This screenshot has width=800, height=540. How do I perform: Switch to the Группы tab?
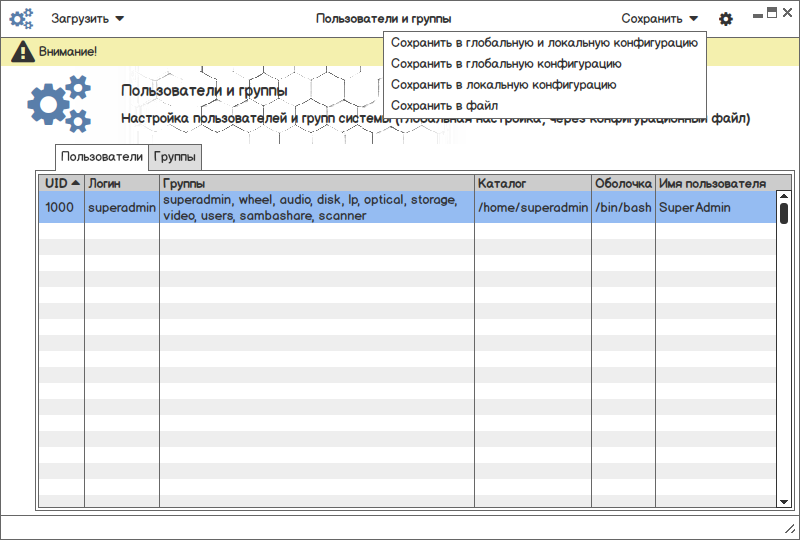[176, 157]
